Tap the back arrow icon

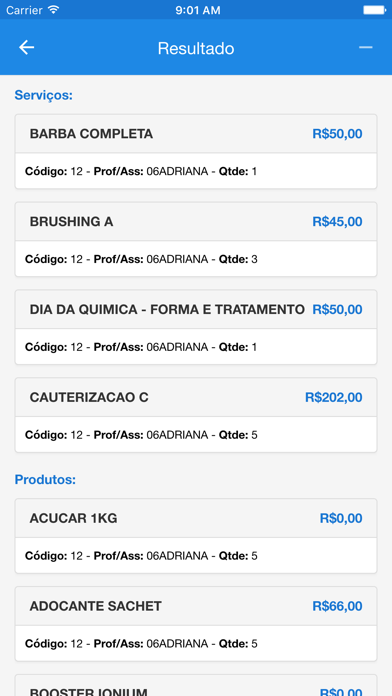tap(27, 47)
